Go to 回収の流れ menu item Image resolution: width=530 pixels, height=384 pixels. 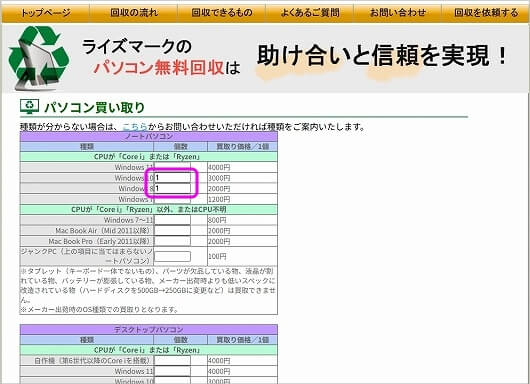[x=134, y=13]
